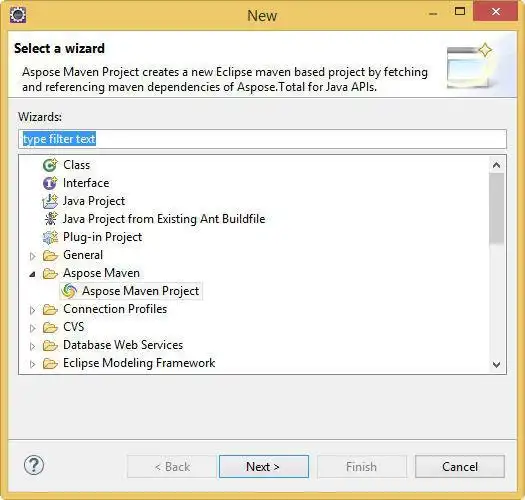This screenshot has height=500, width=525.
Task: Click the Aspose Maven Project swirl icon
Action: click(x=69, y=291)
